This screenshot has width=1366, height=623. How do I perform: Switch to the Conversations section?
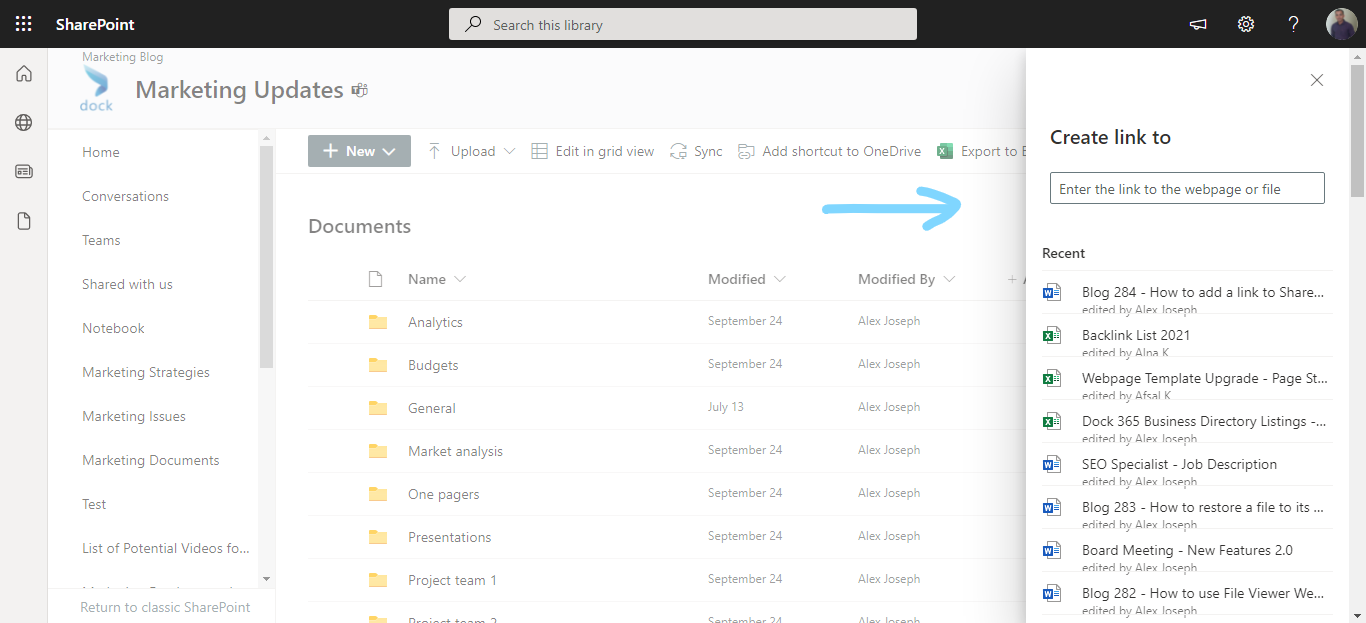coord(125,195)
